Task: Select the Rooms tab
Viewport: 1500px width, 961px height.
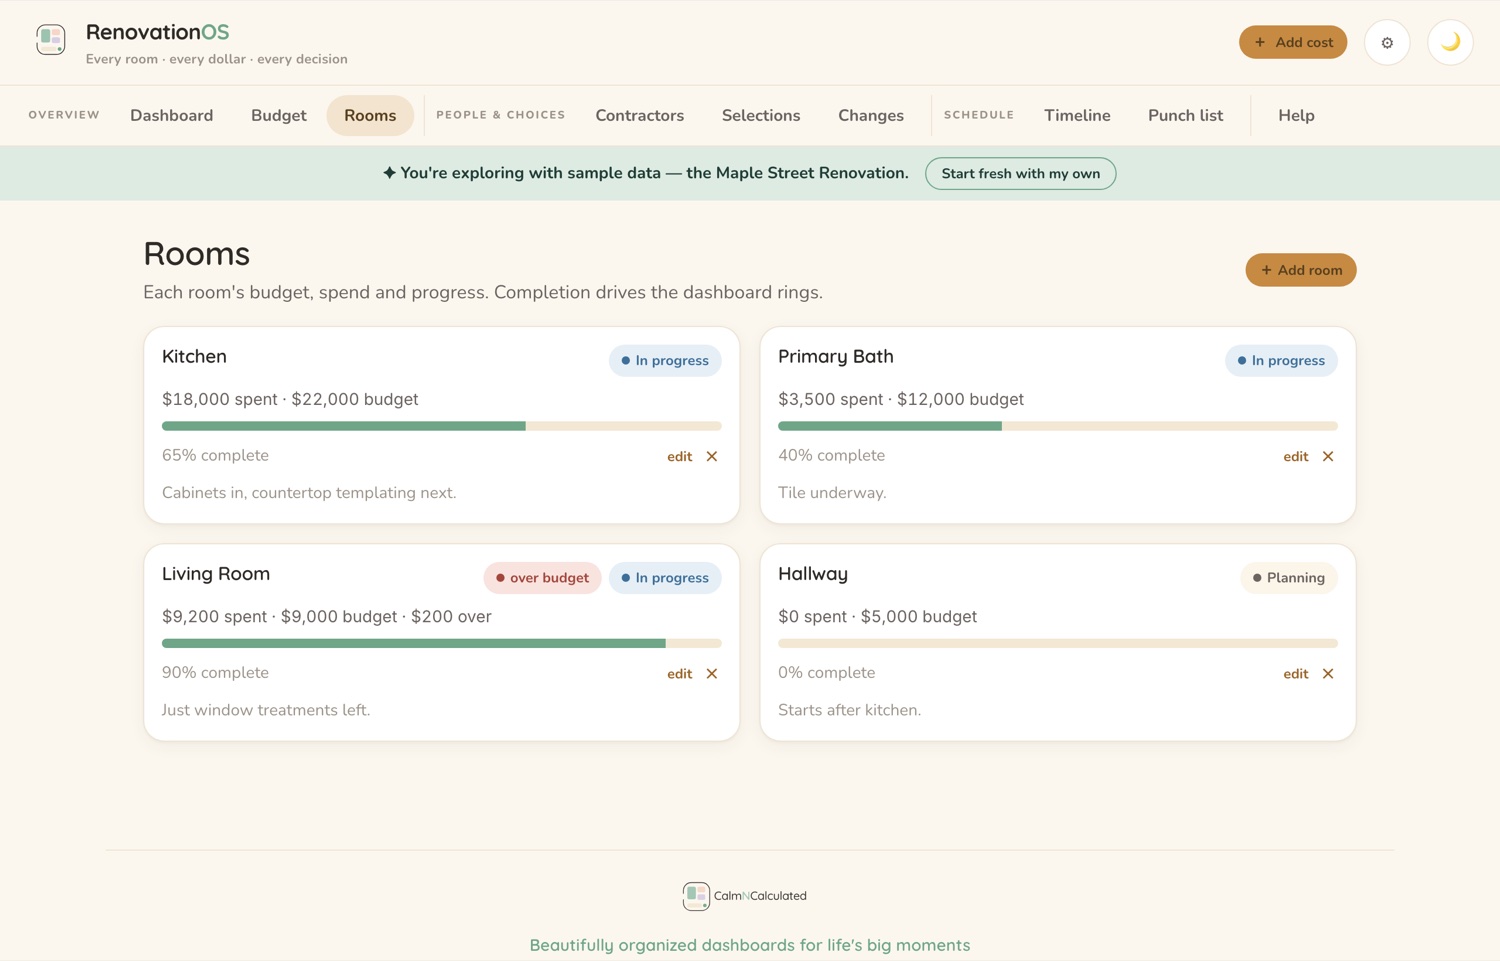Action: [x=370, y=115]
